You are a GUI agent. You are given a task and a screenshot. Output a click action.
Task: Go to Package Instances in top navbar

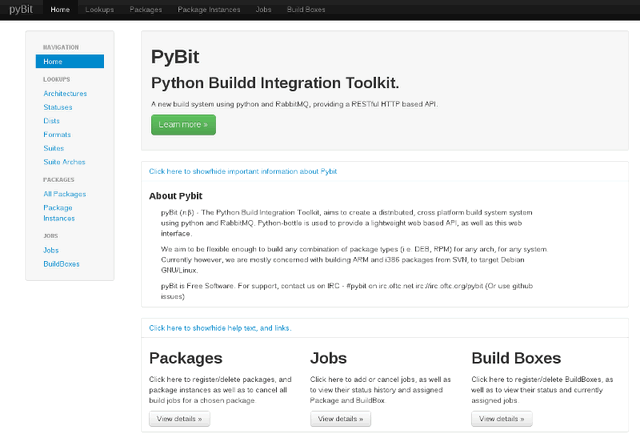pos(209,9)
